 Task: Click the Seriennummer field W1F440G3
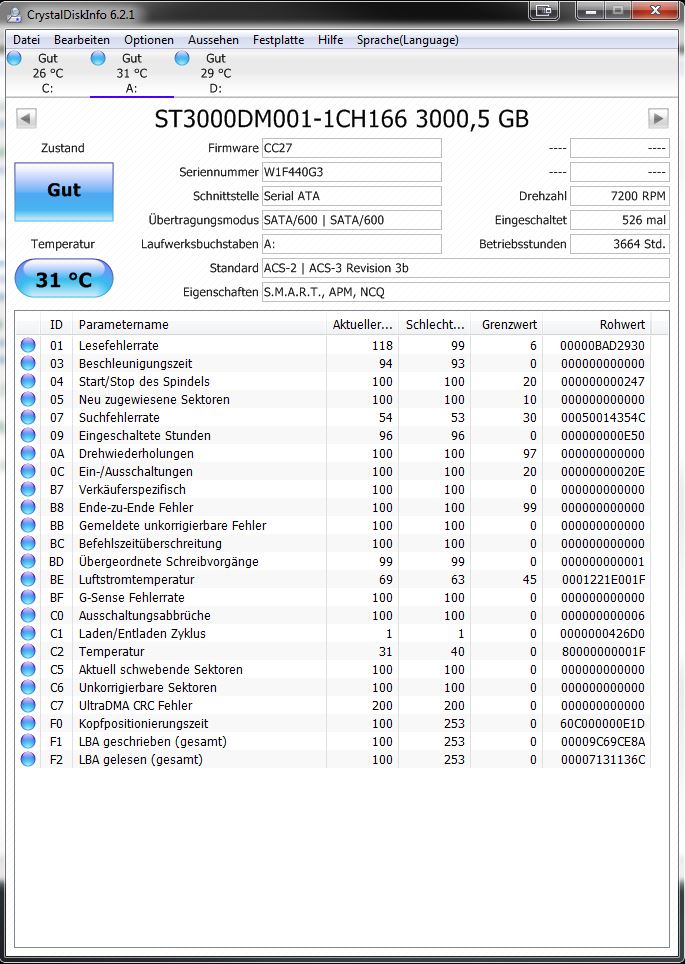click(x=352, y=172)
